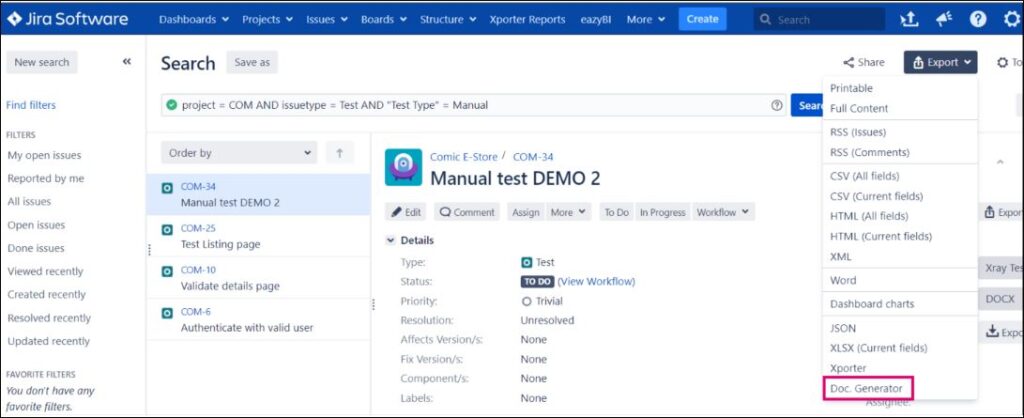Click the settings gear icon
Image resolution: width=1024 pixels, height=418 pixels.
(1011, 19)
